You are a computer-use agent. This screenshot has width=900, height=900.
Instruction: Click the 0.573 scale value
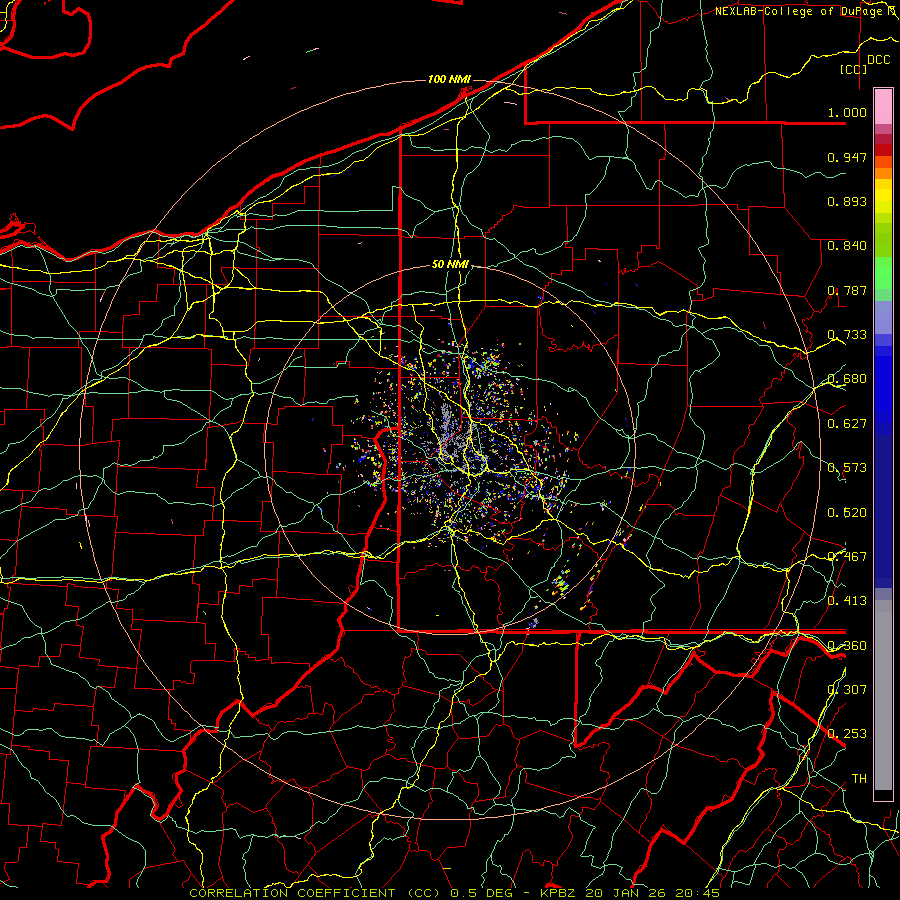pos(847,468)
